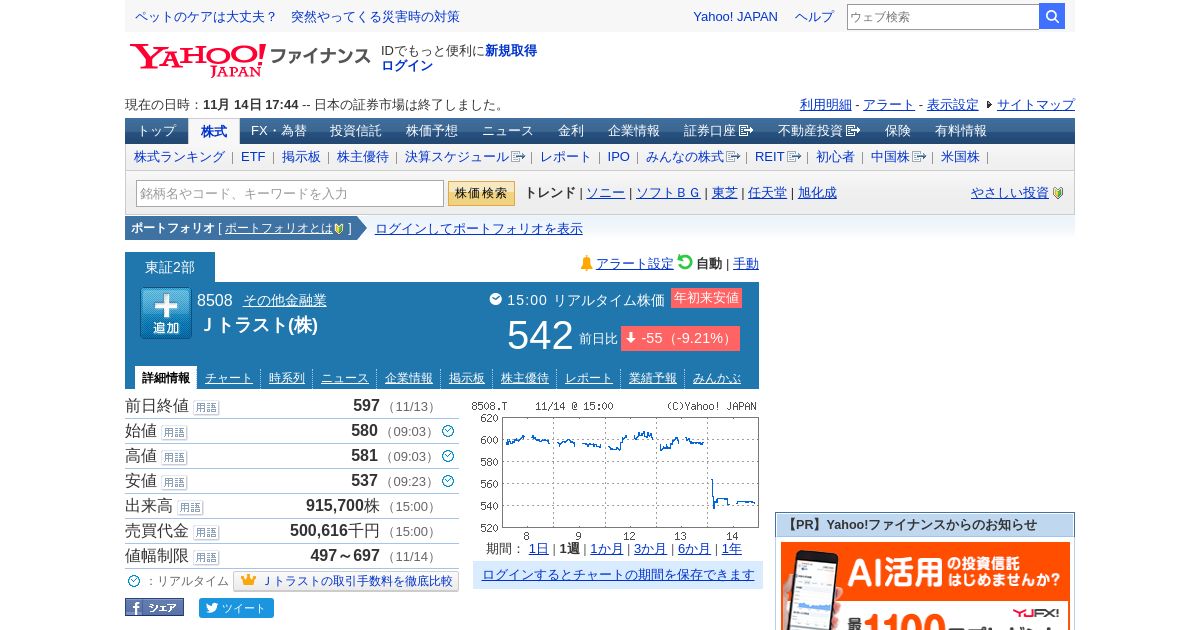Open the やさしい投資 link

1010,193
